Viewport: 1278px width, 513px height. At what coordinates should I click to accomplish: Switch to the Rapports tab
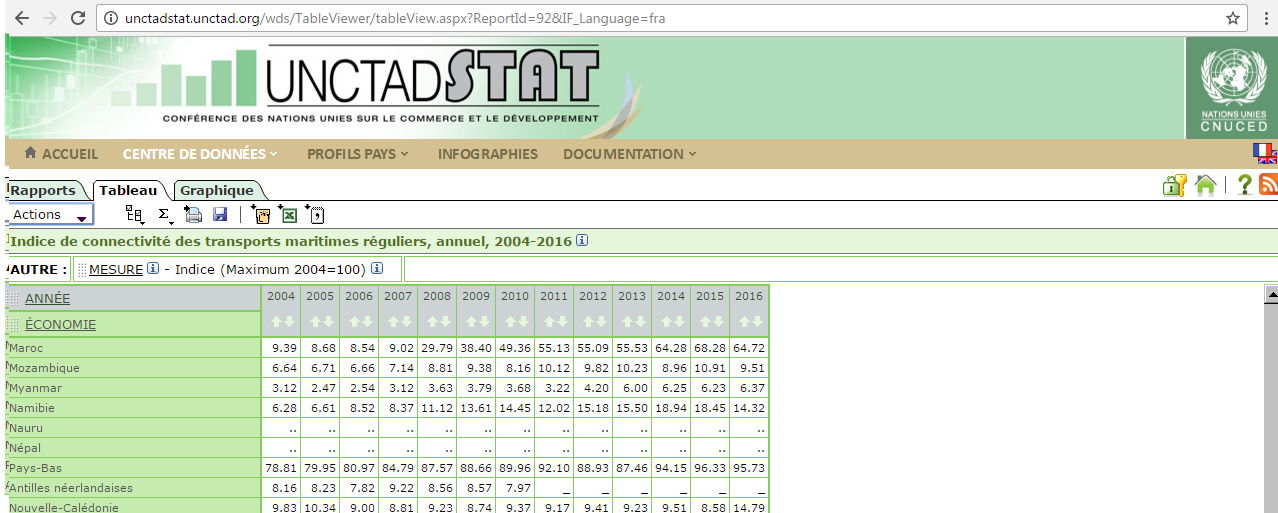click(43, 191)
